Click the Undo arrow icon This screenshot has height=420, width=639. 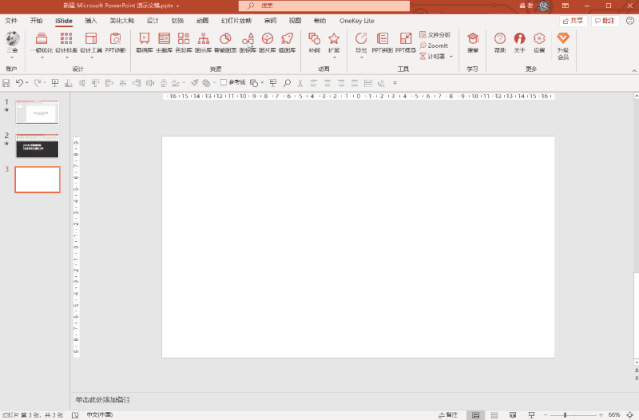coord(19,83)
